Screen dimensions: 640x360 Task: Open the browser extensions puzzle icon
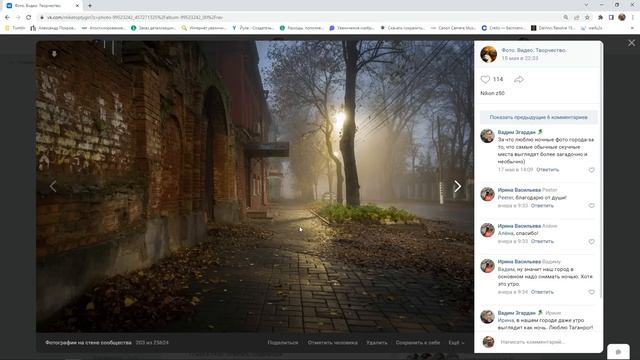click(x=600, y=17)
